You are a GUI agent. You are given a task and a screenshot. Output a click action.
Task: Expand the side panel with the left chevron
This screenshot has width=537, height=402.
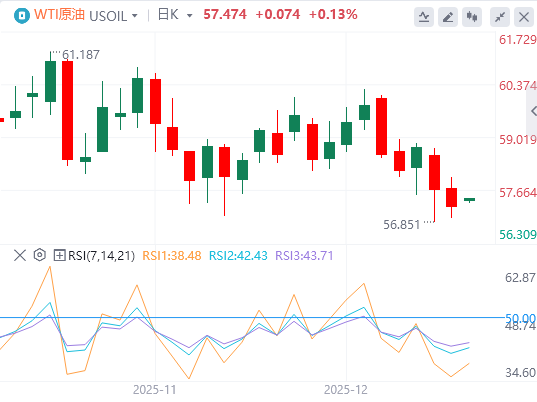point(533,111)
